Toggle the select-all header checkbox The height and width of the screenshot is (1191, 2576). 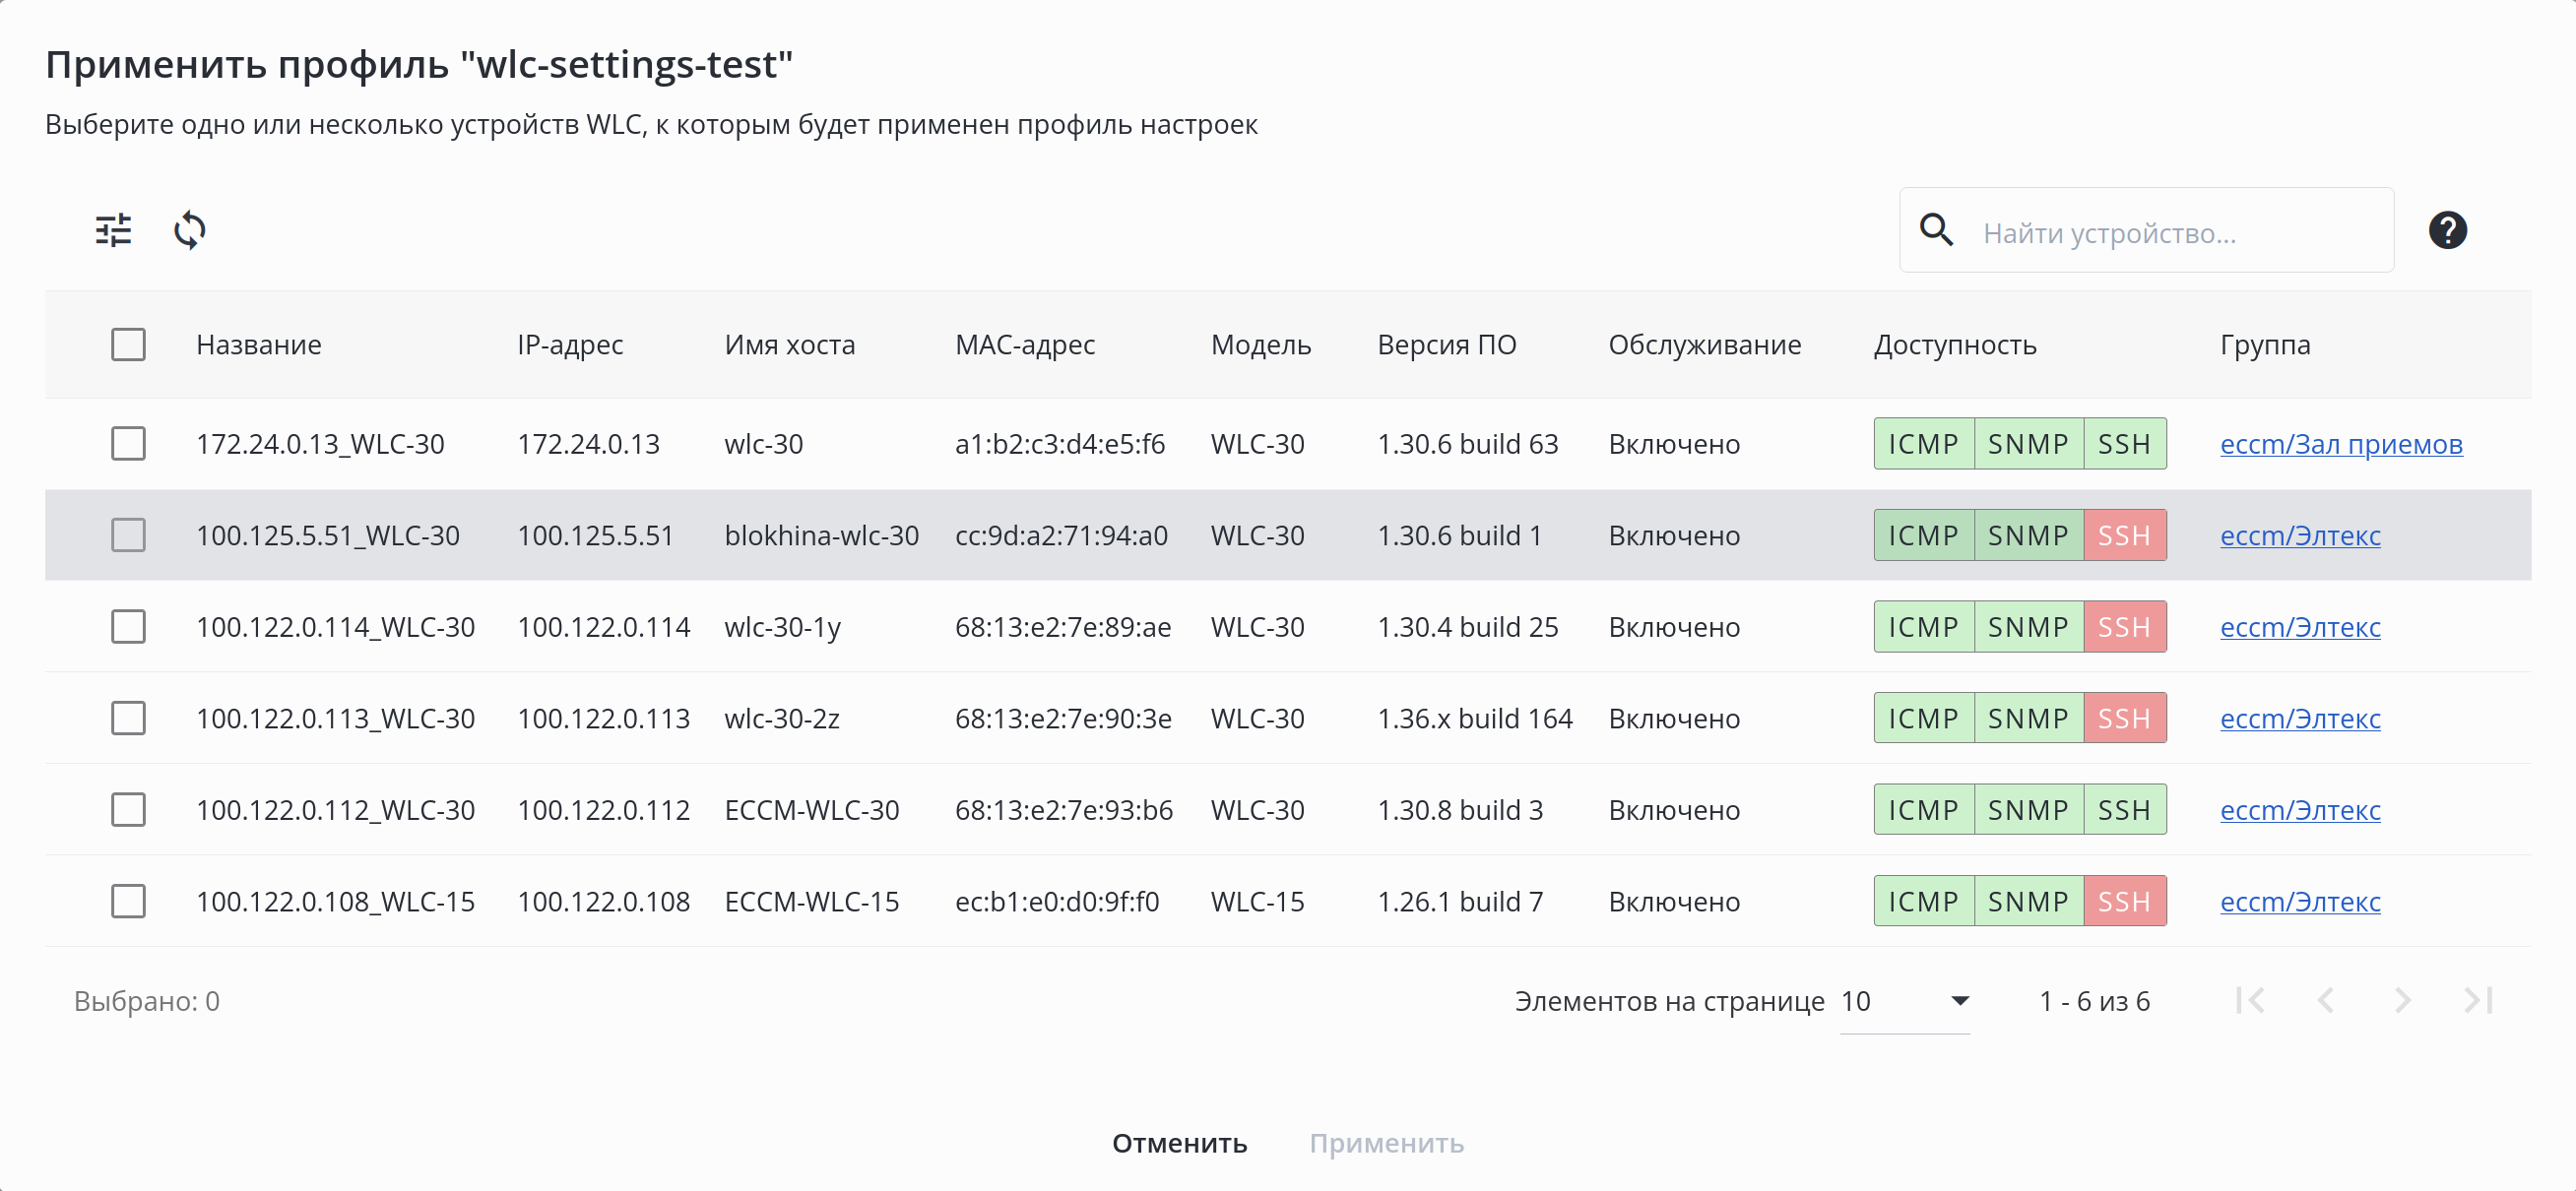point(128,345)
